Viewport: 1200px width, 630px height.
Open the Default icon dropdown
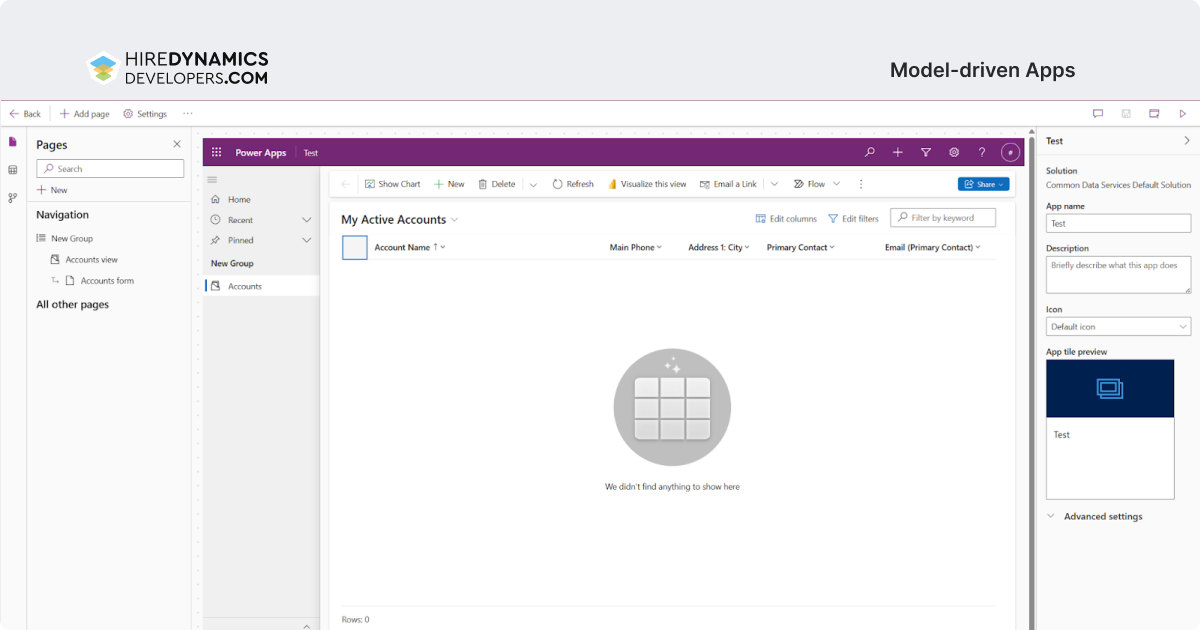point(1118,327)
